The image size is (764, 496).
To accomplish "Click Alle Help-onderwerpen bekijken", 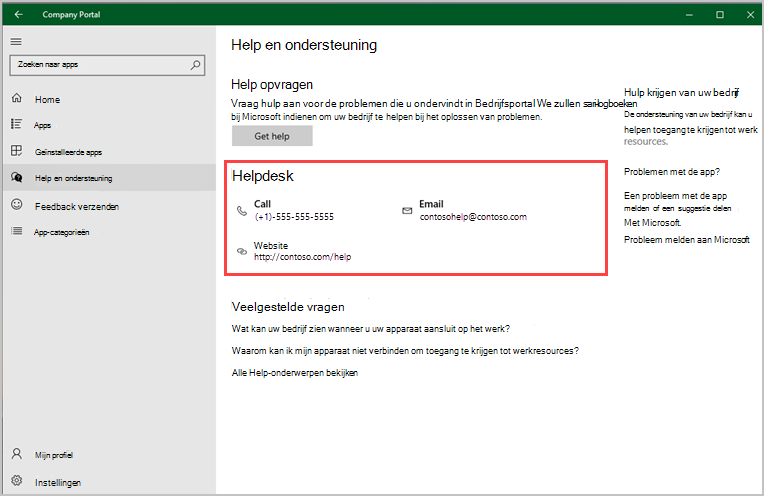I will click(295, 373).
